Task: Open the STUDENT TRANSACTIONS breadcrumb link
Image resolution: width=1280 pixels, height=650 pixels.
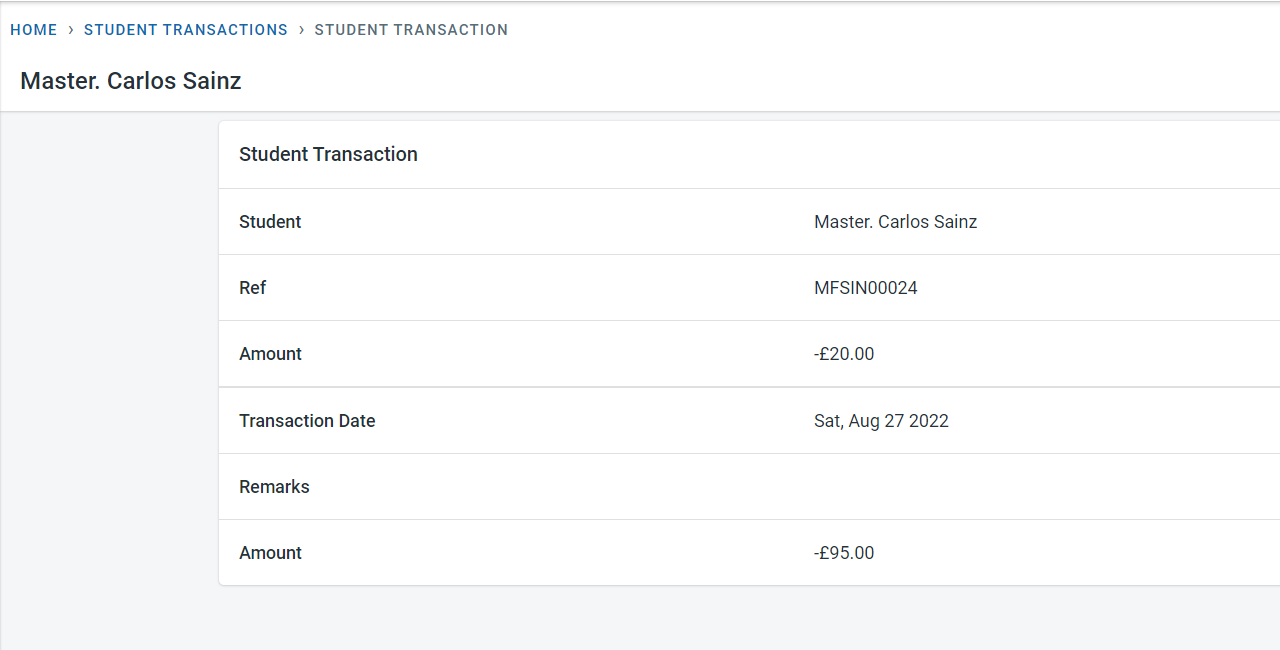Action: pyautogui.click(x=186, y=30)
